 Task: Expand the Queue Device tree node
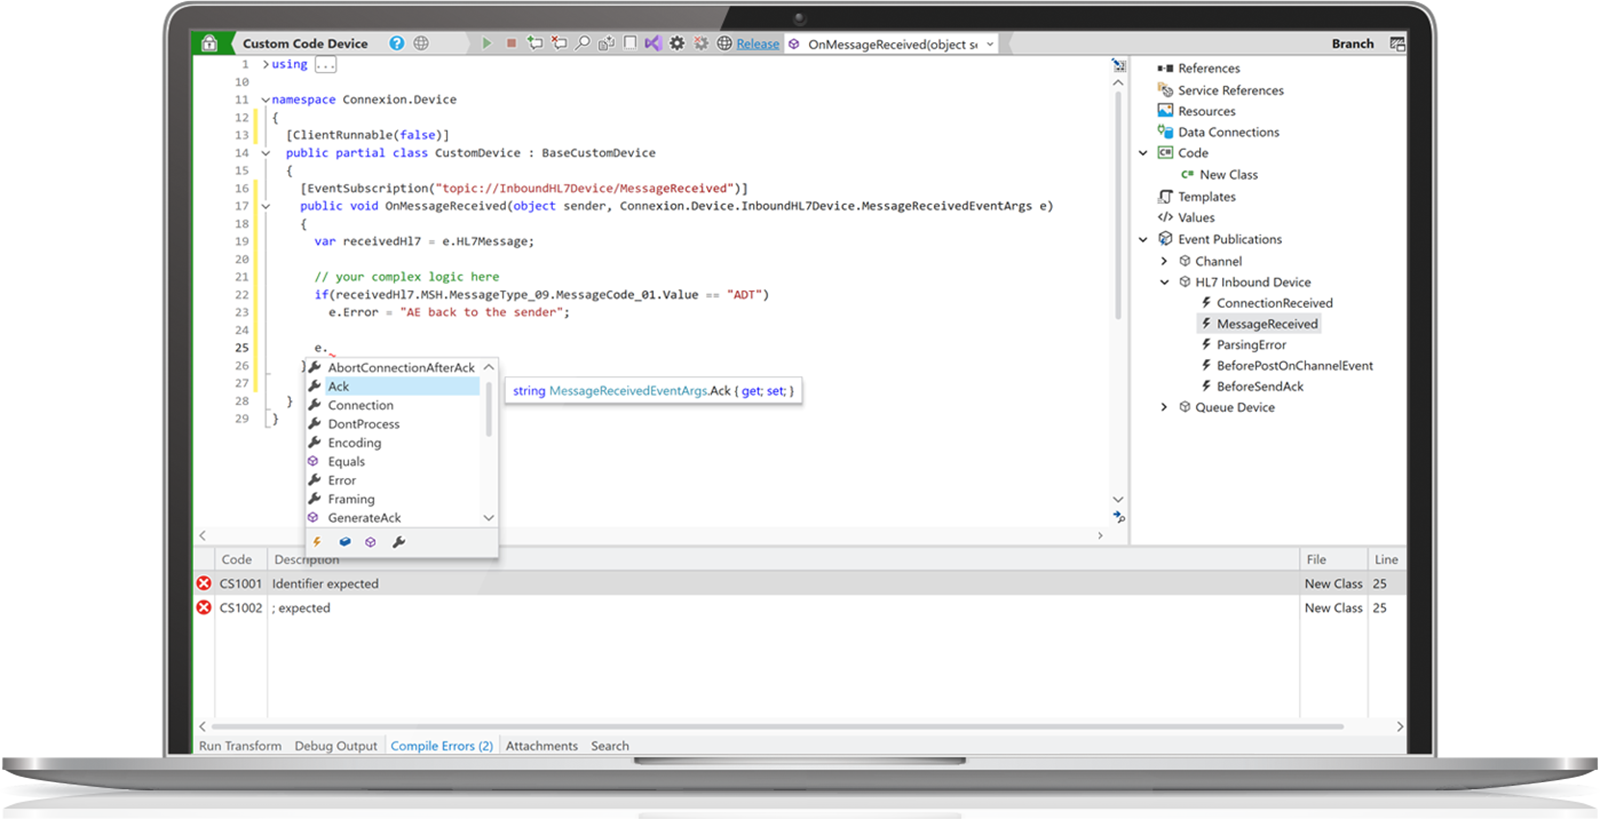click(x=1163, y=407)
